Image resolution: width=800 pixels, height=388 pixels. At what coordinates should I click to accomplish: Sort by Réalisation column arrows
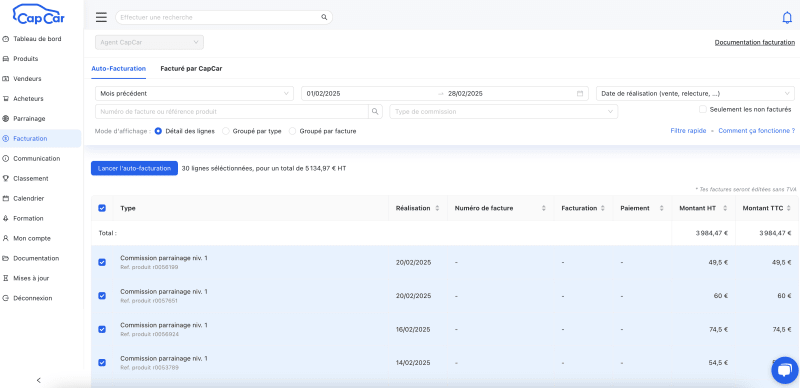tap(437, 208)
